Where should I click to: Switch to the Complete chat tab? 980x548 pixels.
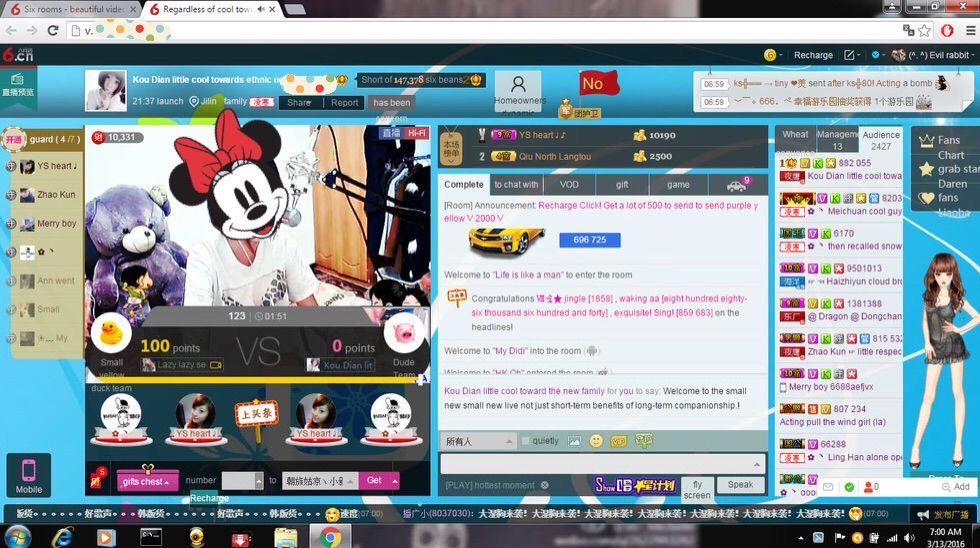464,184
